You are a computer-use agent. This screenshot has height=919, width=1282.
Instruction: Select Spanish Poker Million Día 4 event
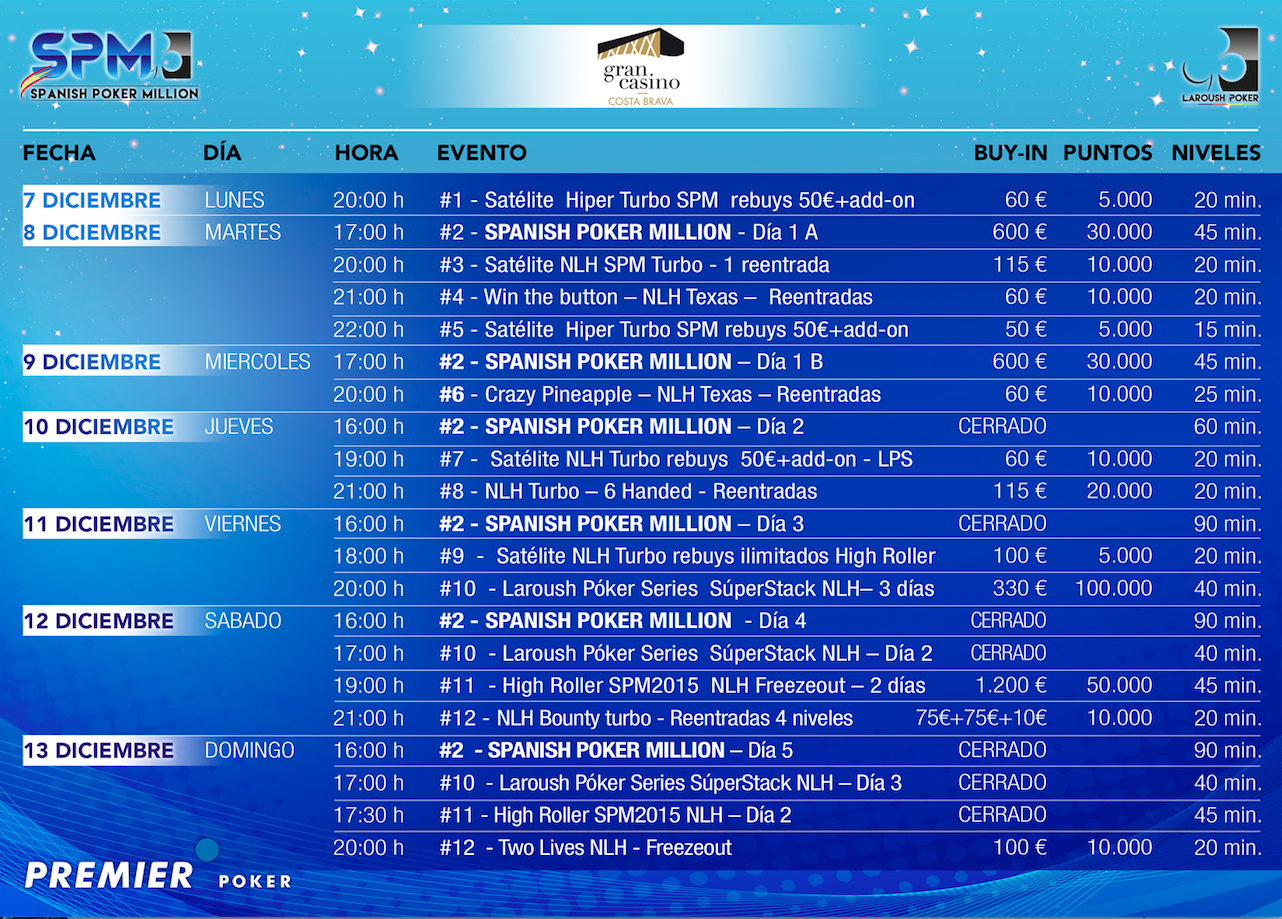622,621
